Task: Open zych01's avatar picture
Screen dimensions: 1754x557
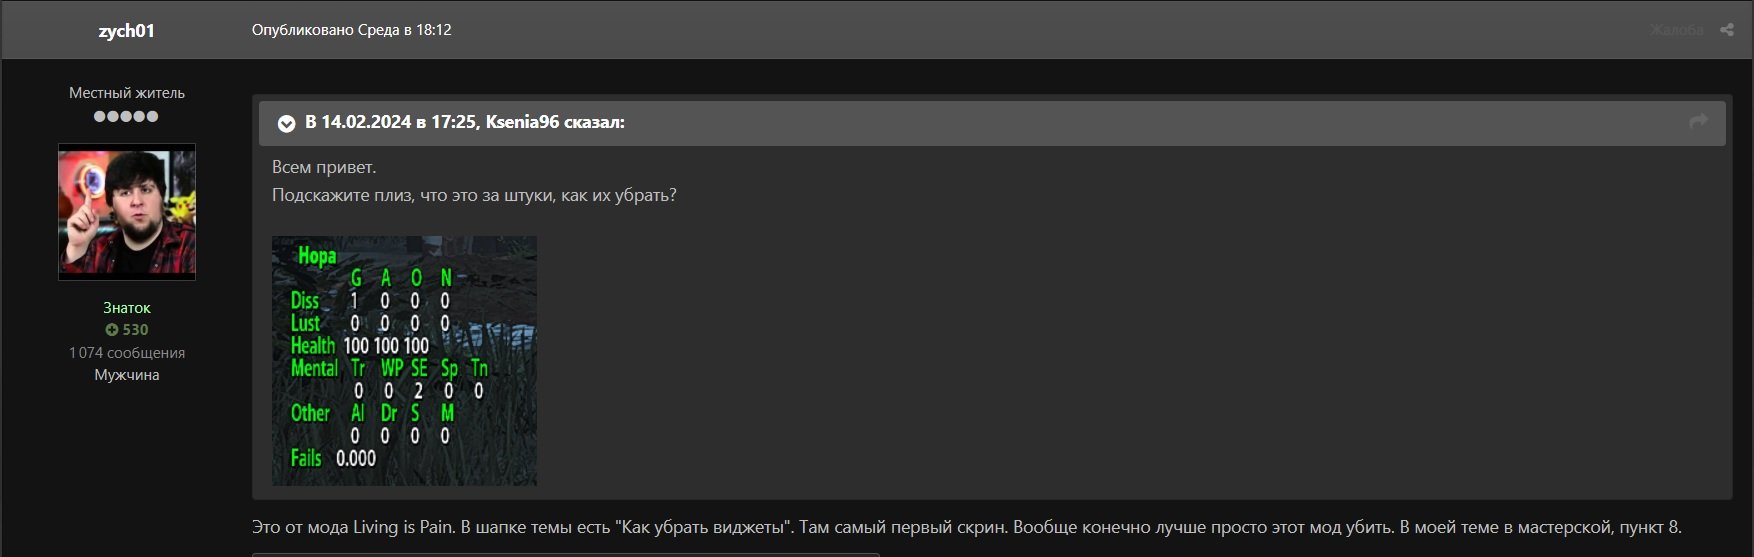Action: [127, 211]
